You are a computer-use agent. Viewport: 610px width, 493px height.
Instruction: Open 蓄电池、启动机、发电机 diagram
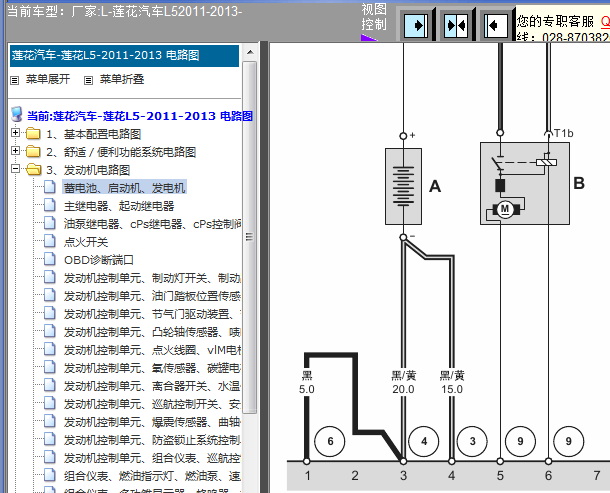(x=124, y=188)
